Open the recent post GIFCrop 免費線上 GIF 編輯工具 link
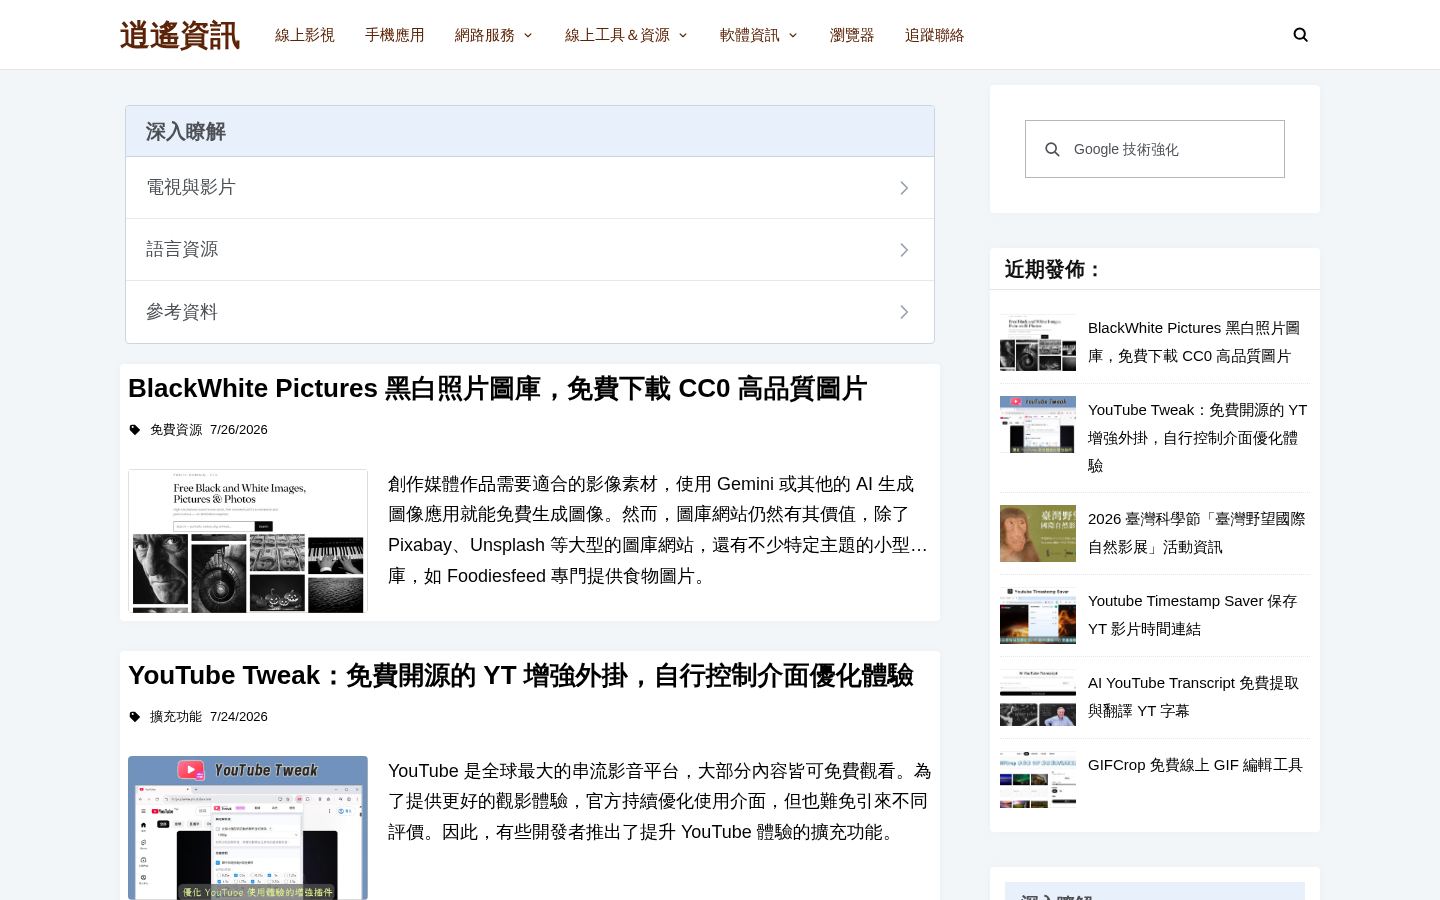 (x=1195, y=765)
